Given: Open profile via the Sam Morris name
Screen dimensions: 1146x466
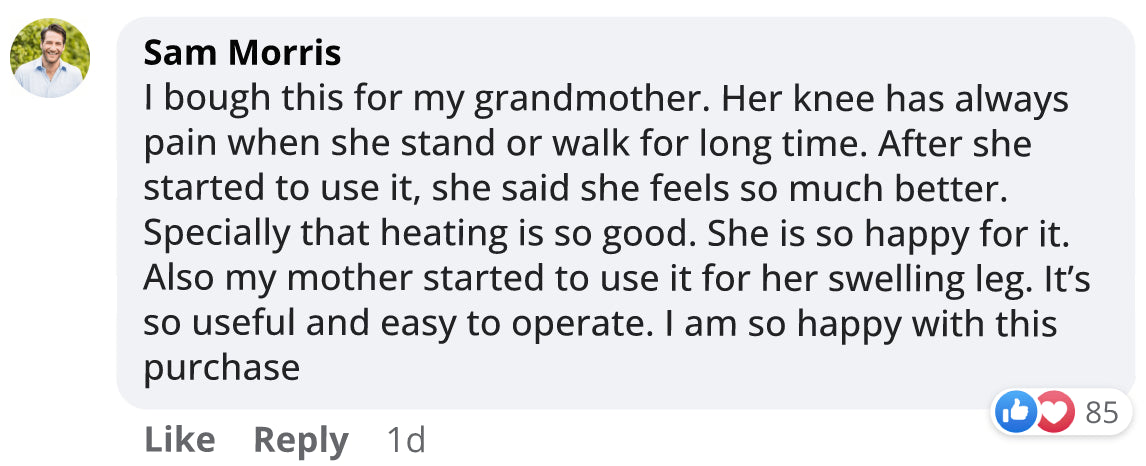Looking at the screenshot, I should [x=242, y=52].
